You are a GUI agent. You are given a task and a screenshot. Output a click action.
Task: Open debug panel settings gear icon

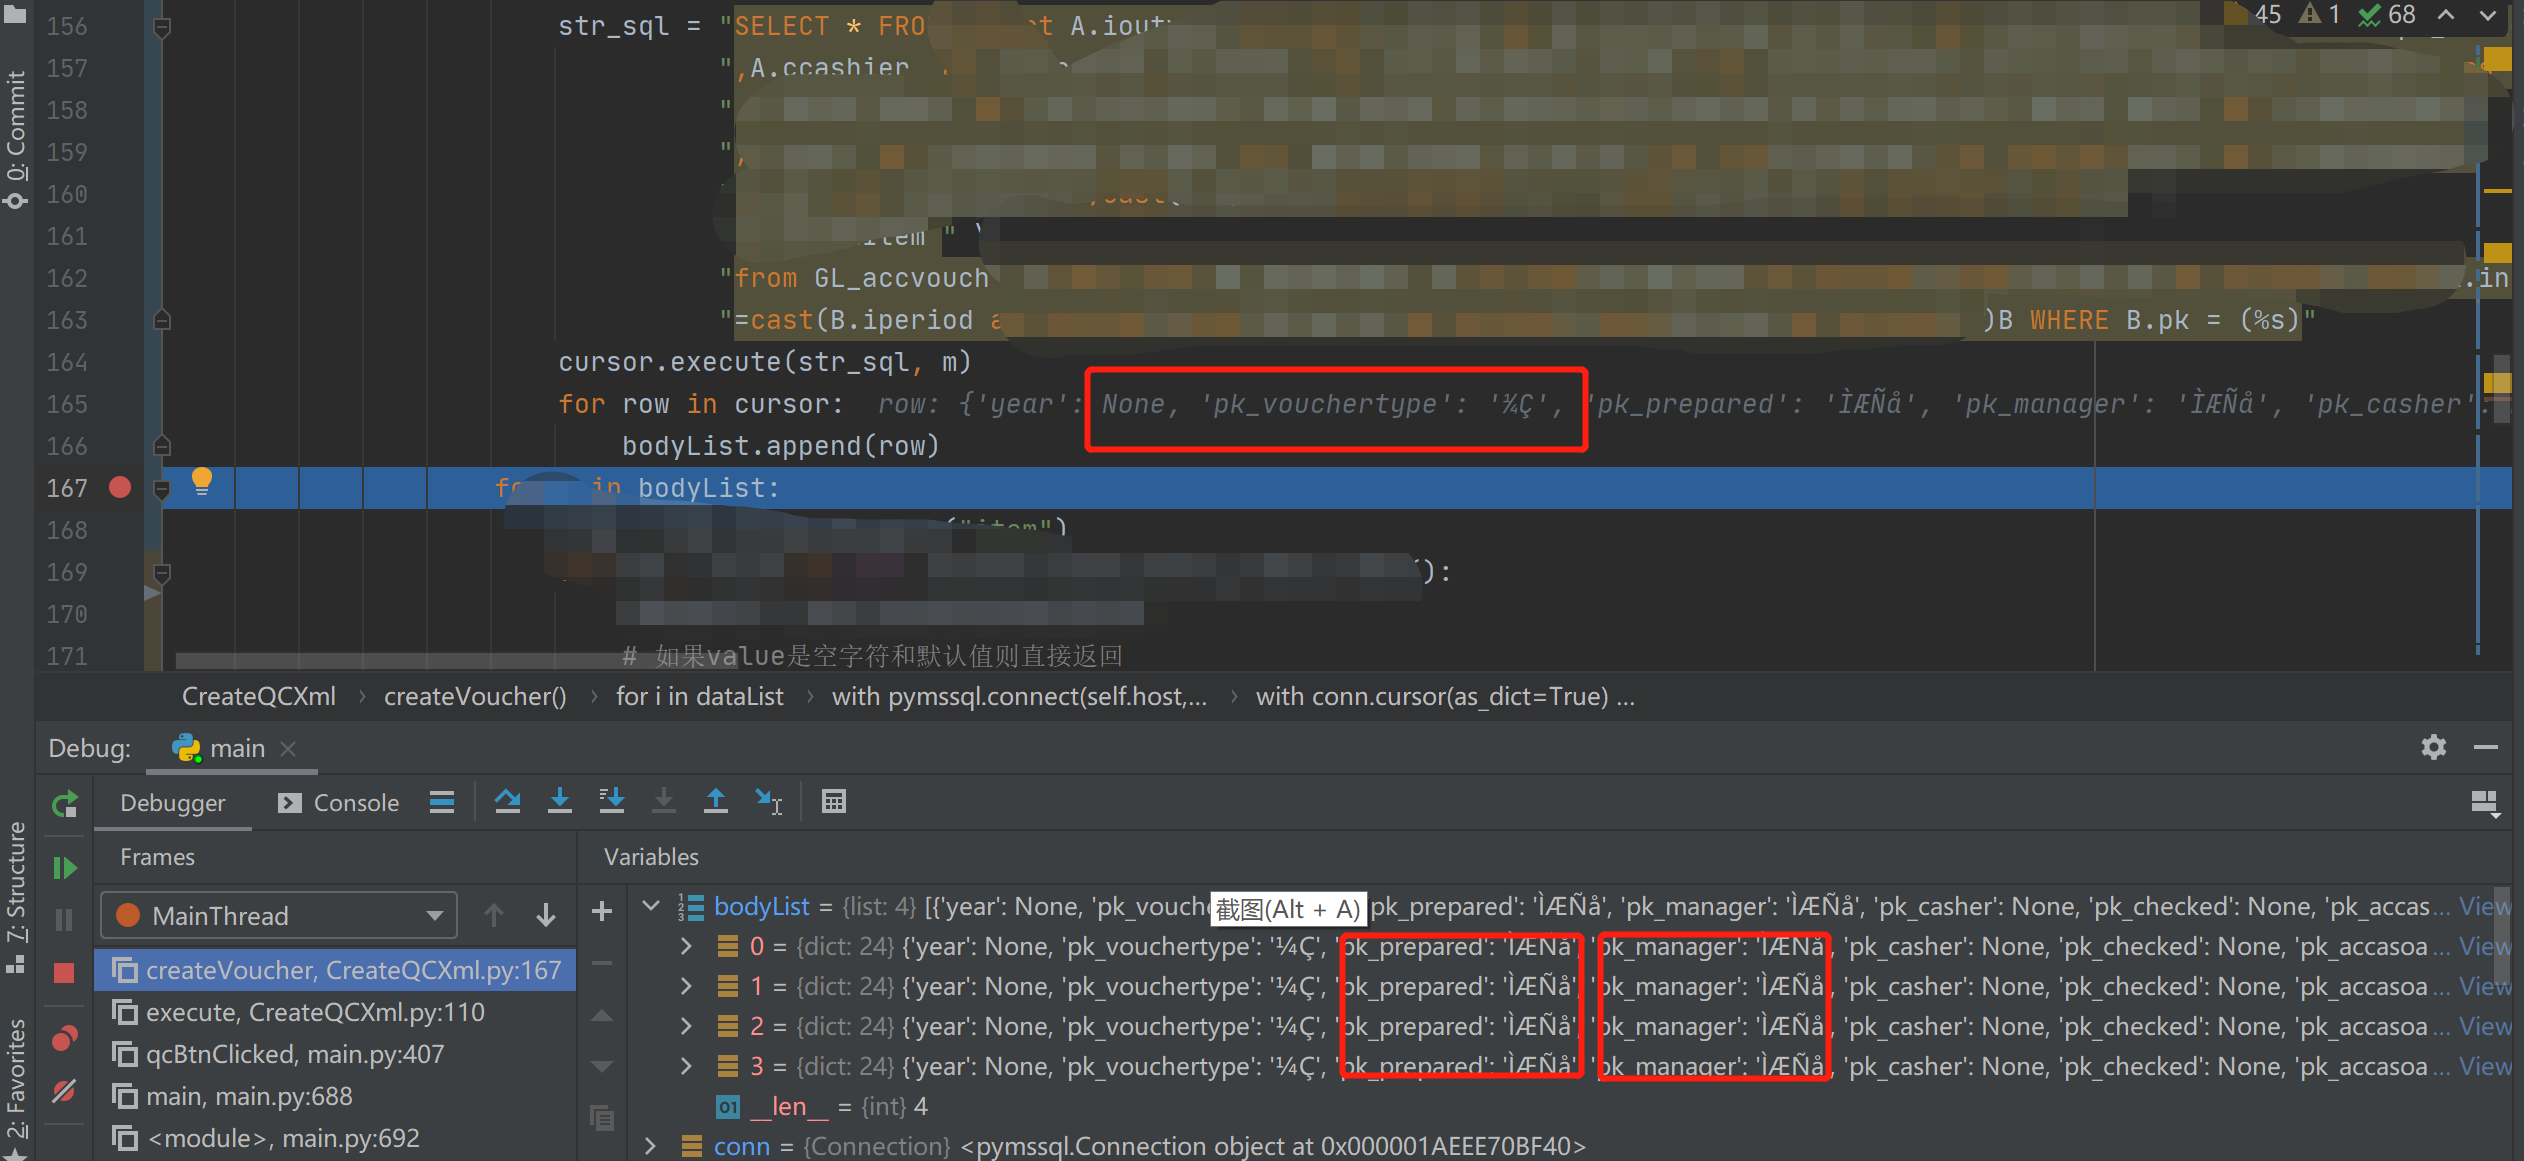click(x=2434, y=747)
